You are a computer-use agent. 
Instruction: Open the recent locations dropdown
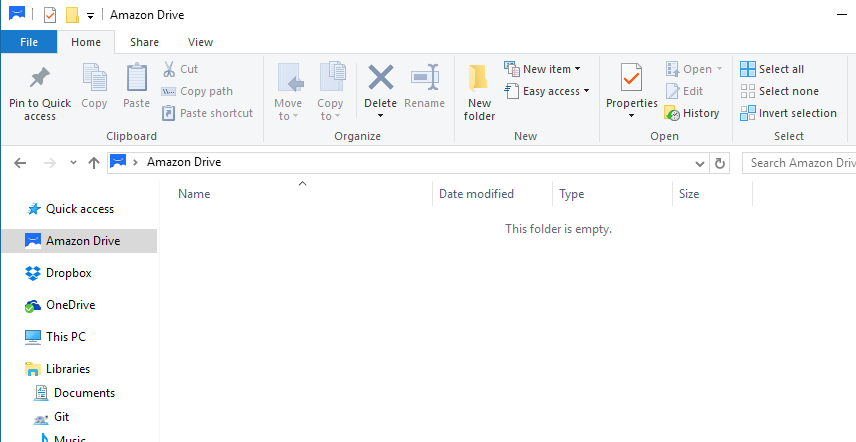pyautogui.click(x=73, y=163)
